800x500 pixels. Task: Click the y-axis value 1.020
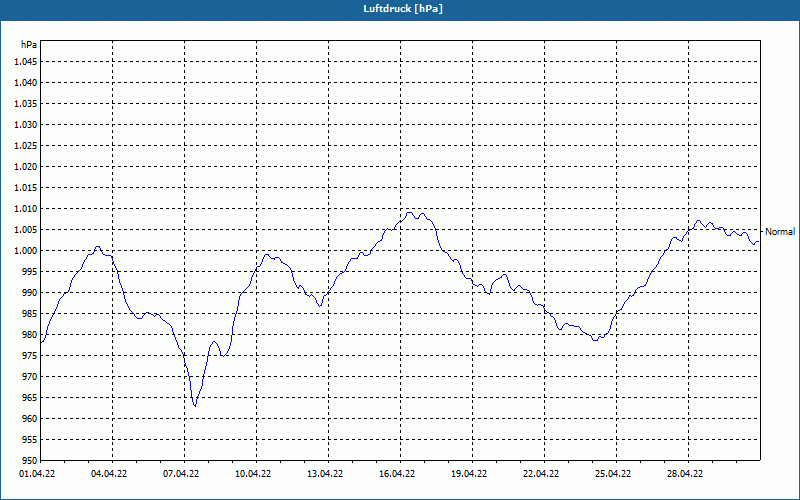[26, 166]
